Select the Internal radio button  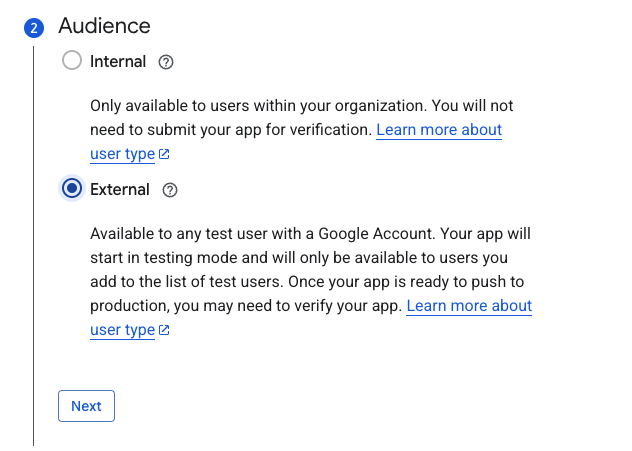72,61
